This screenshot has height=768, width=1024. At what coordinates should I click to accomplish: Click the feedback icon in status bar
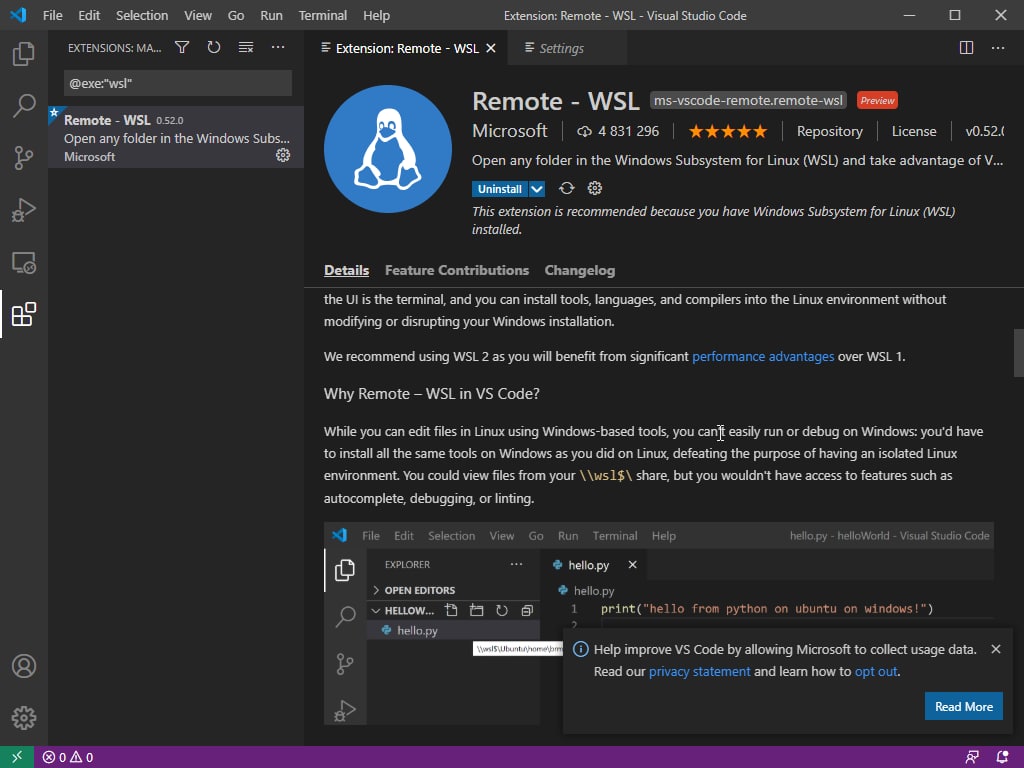tap(972, 757)
